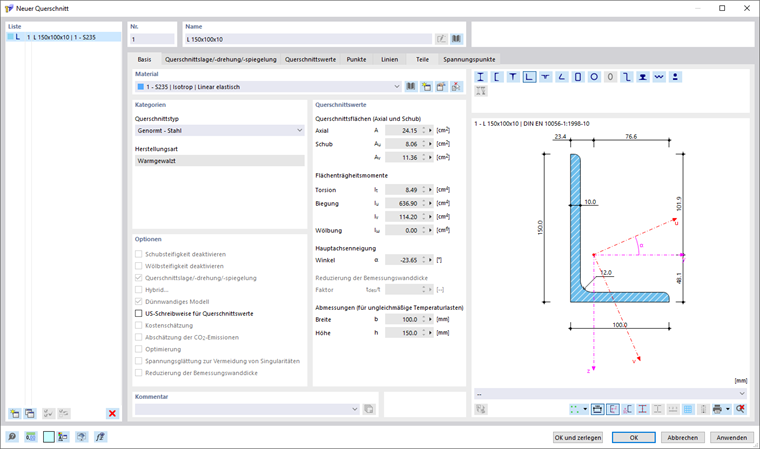
Task: Open the formula function icon at bottom left
Action: pos(100,437)
